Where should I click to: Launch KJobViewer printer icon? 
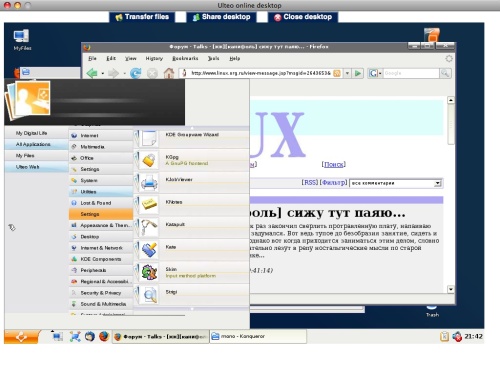tap(149, 183)
